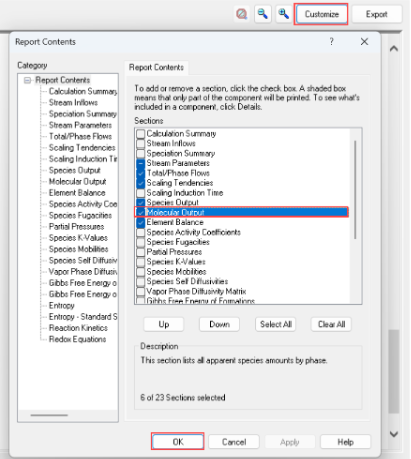Close the Report Contents dialog
The image size is (411, 459).
364,42
